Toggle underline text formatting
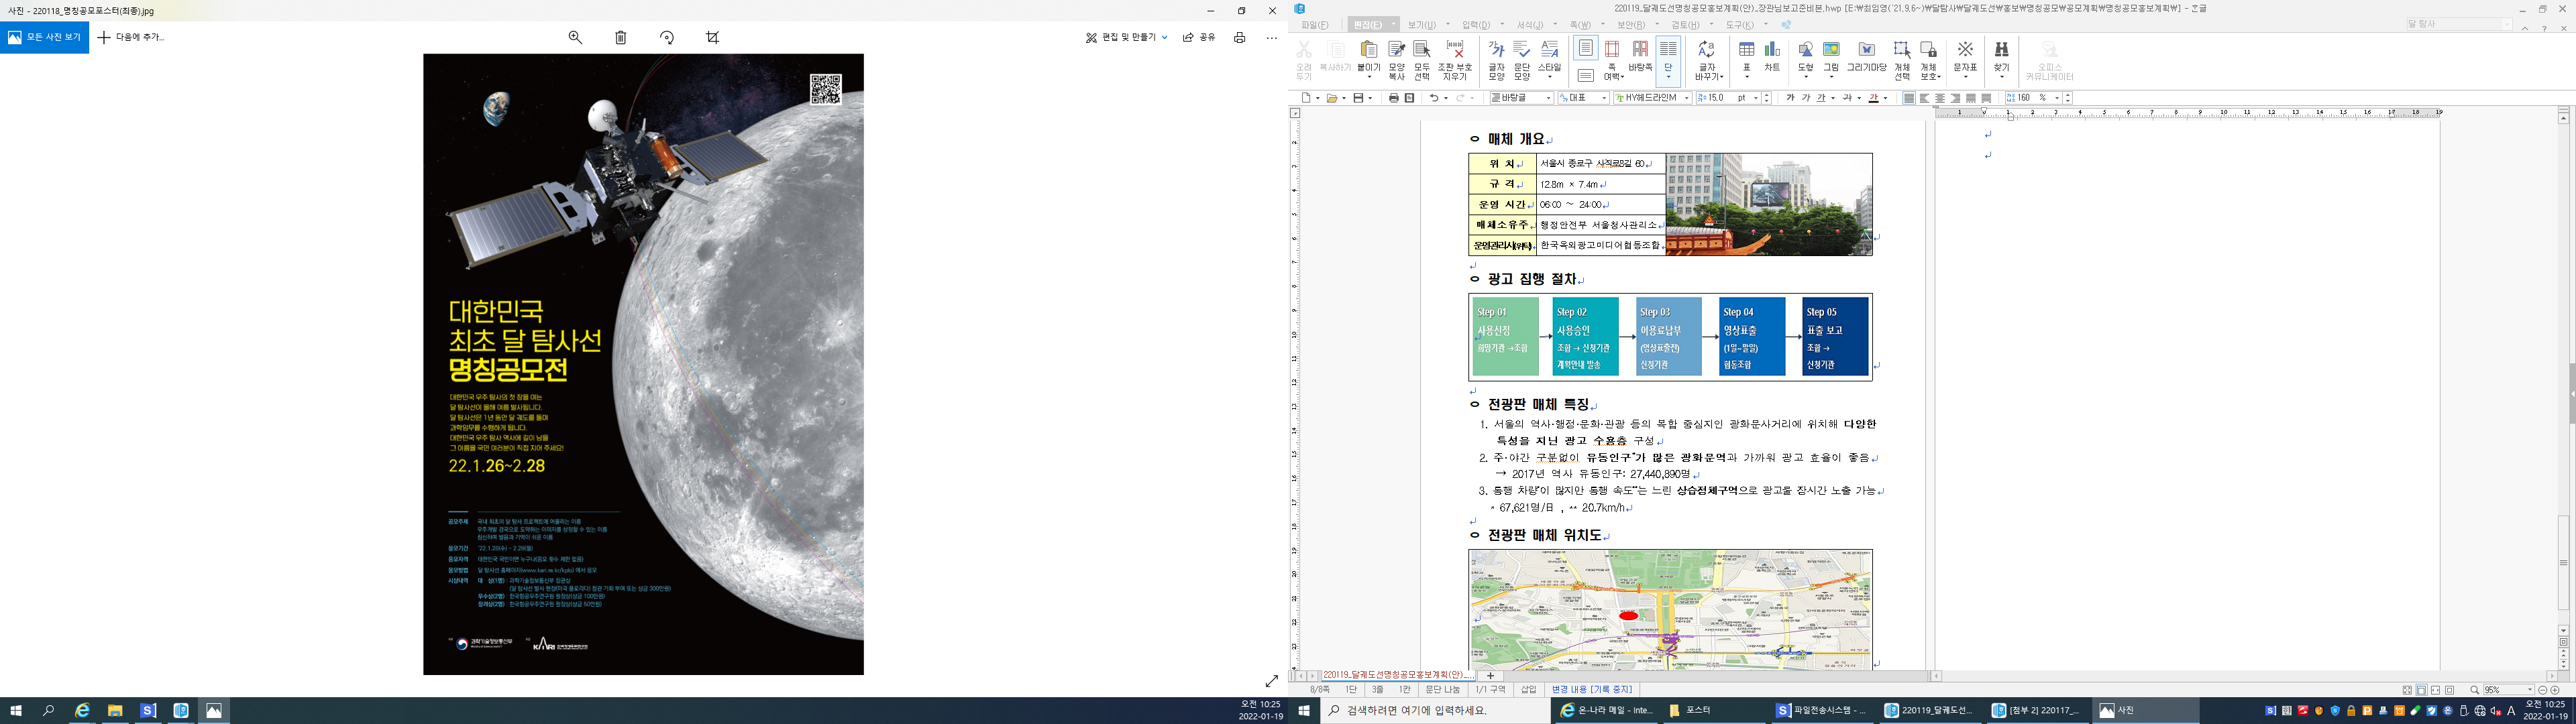The width and height of the screenshot is (2576, 724). pyautogui.click(x=1821, y=98)
